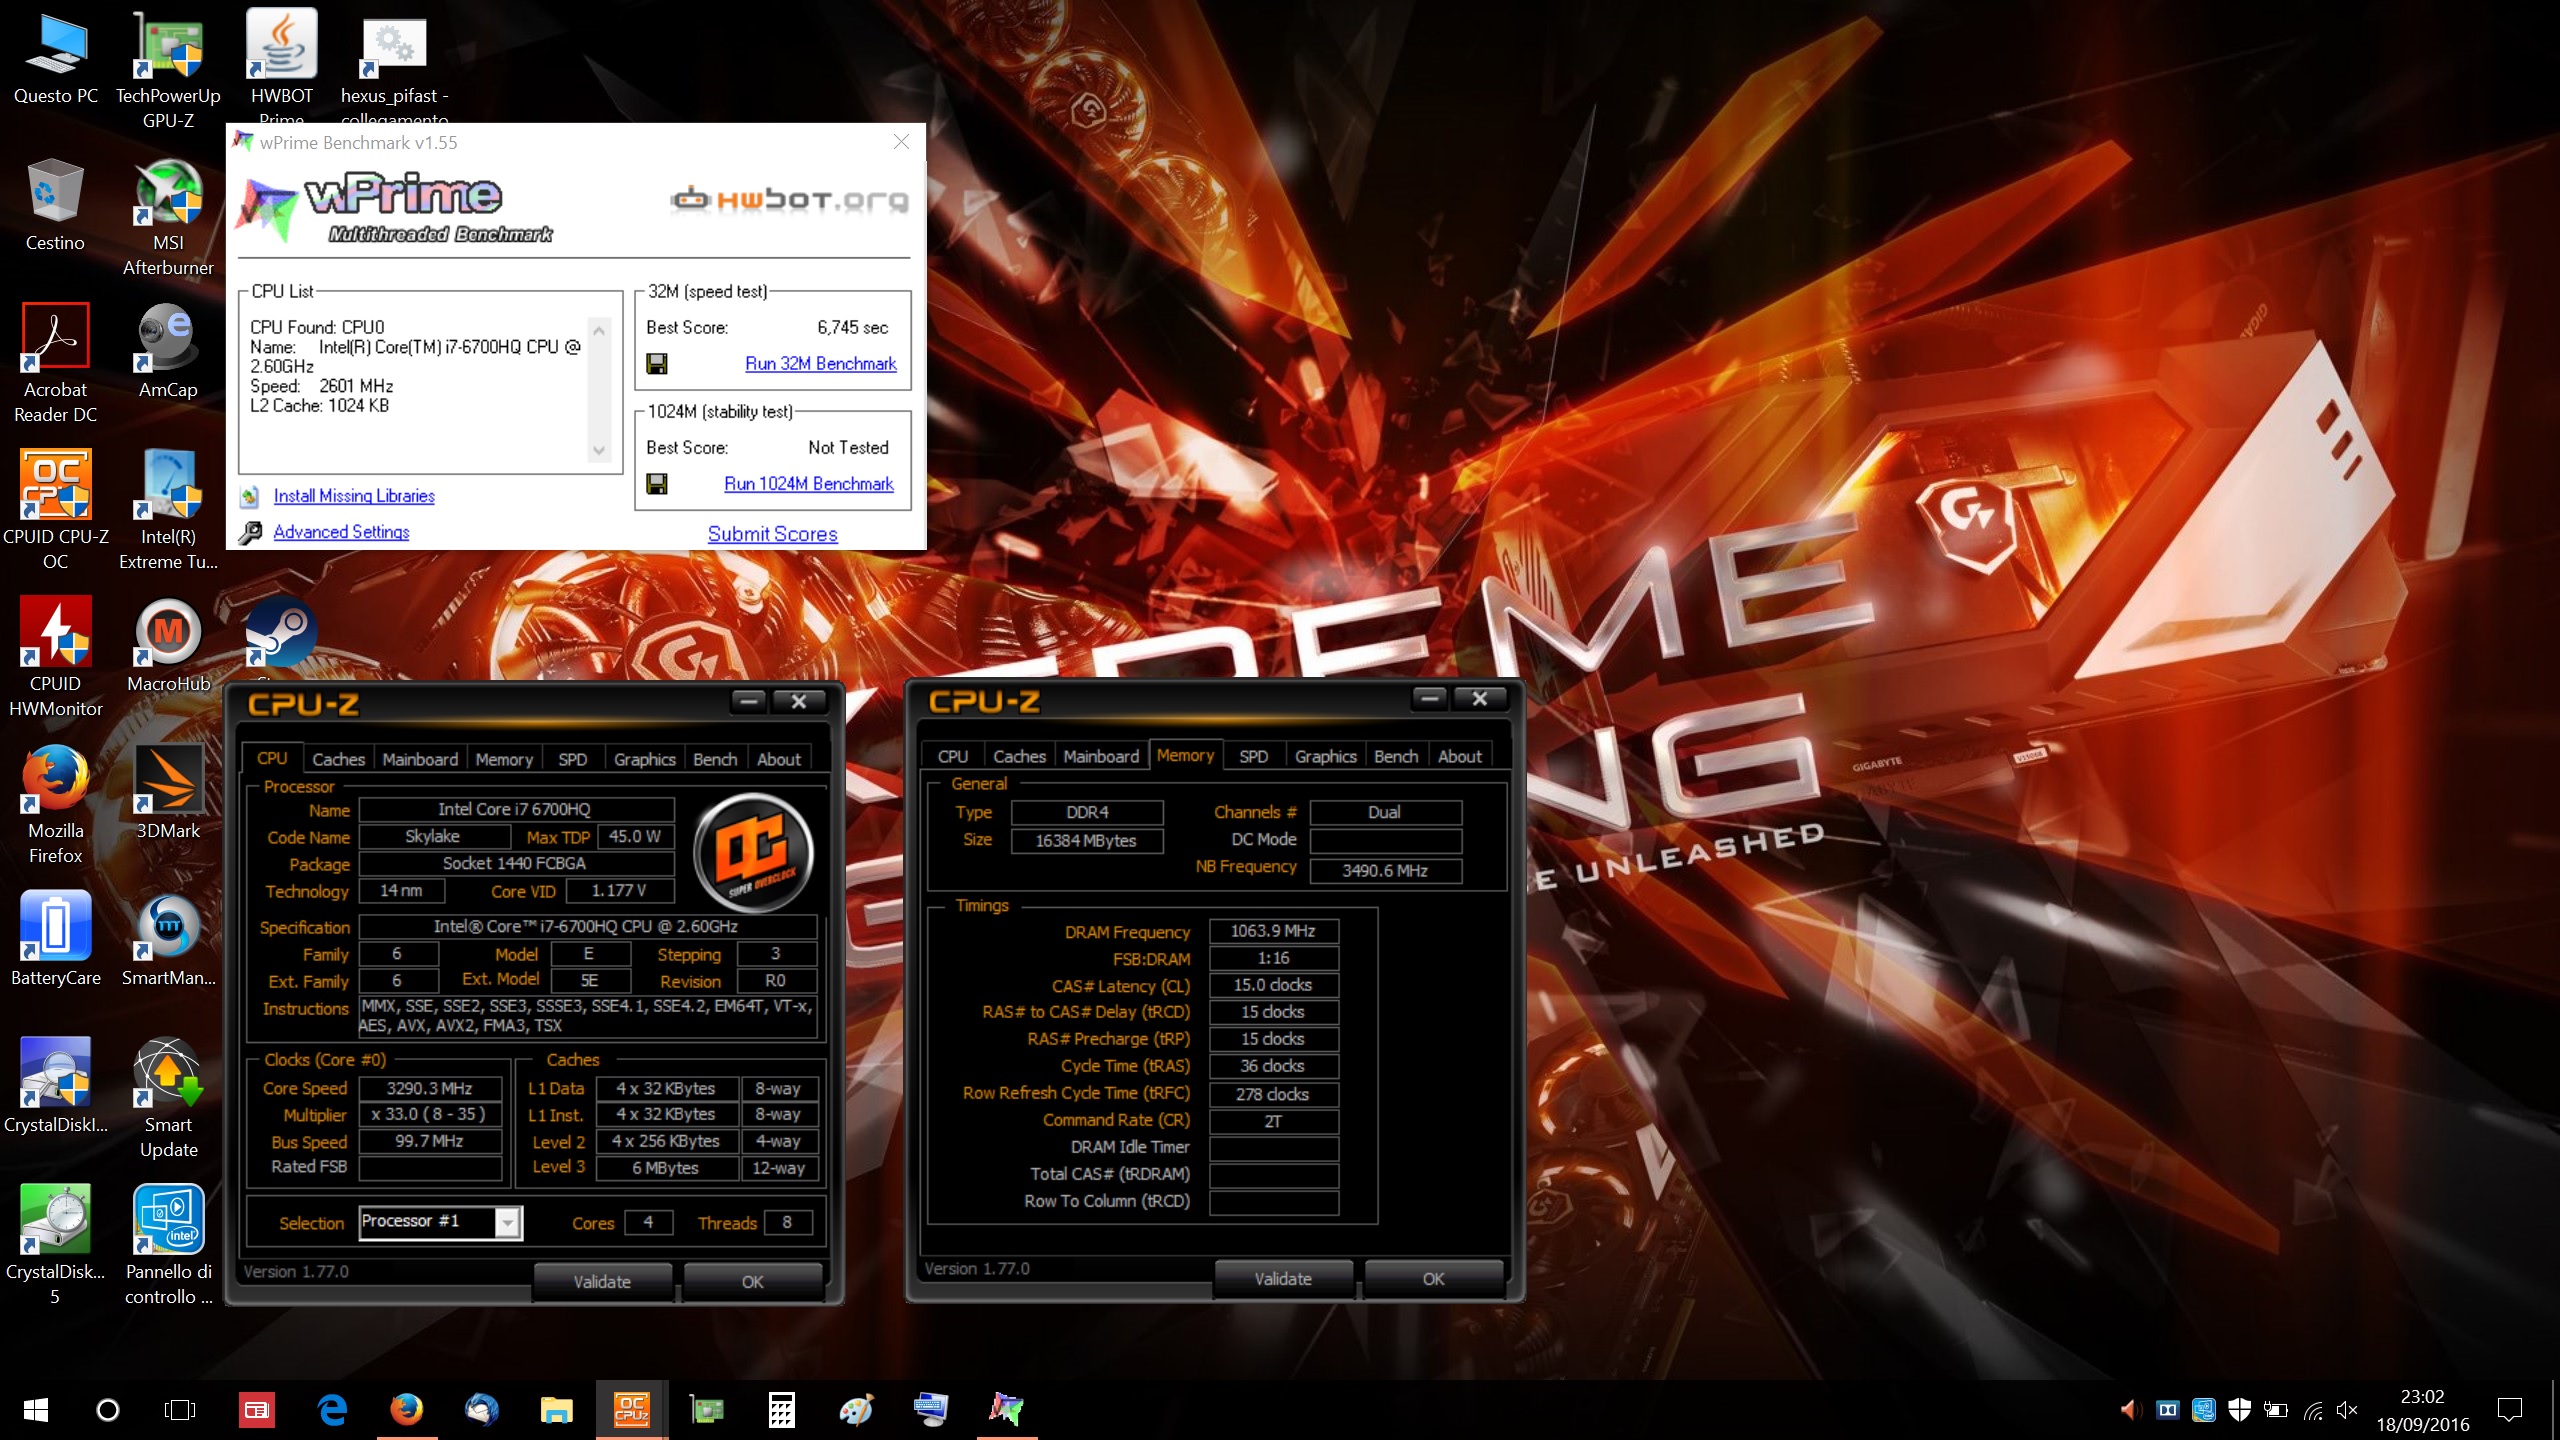Viewport: 2560px width, 1440px height.
Task: Click the Submit Scores link in wPrime
Action: click(772, 534)
